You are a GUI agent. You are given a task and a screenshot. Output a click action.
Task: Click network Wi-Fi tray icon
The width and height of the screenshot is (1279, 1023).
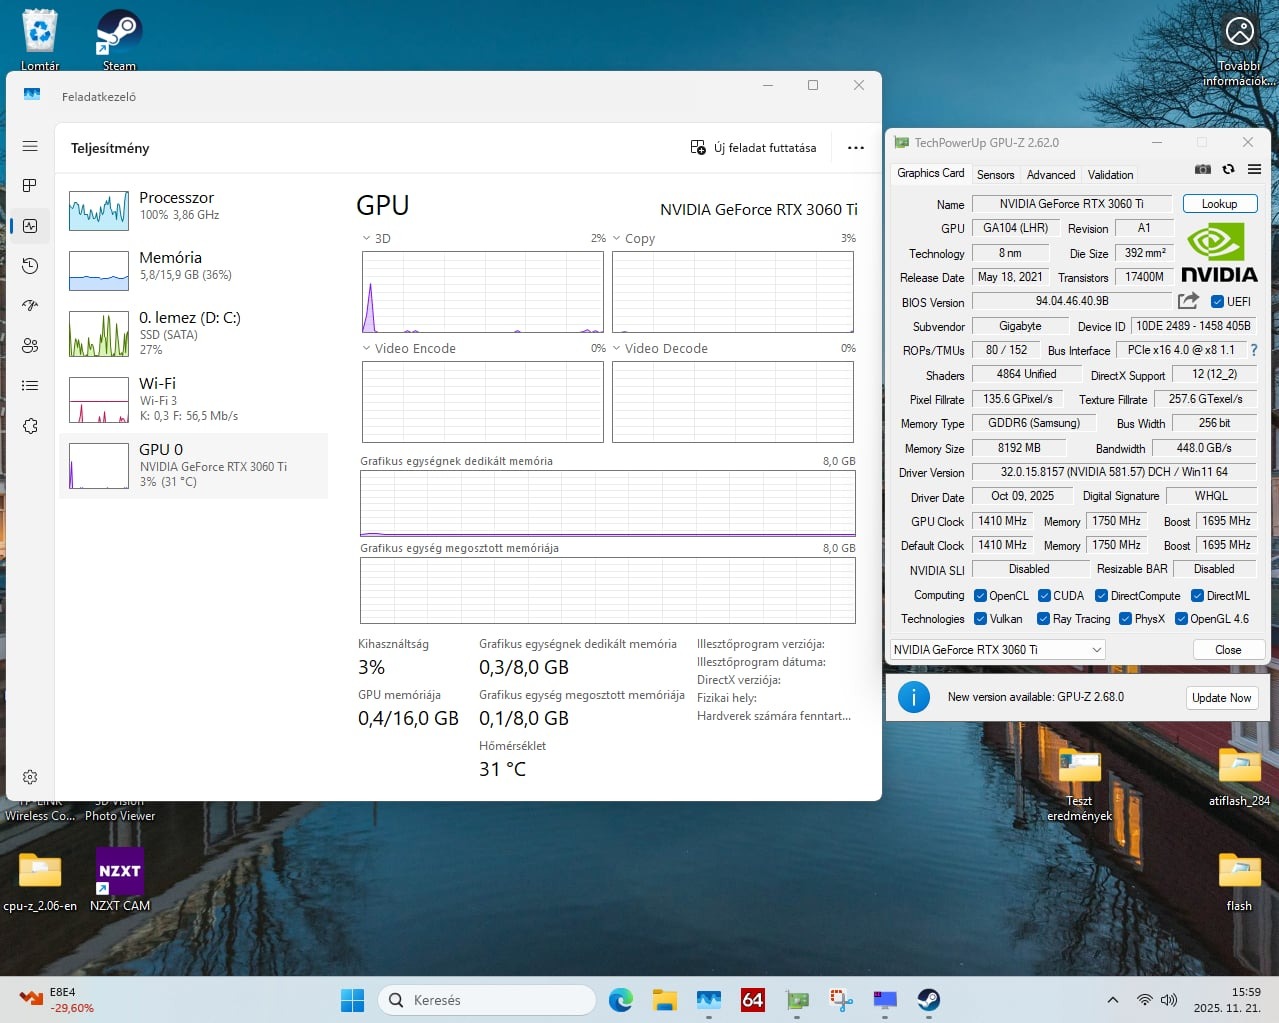click(1144, 1000)
